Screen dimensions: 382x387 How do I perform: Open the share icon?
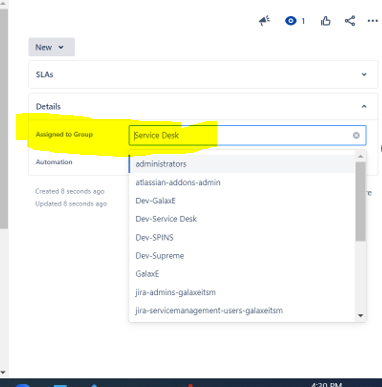[350, 21]
